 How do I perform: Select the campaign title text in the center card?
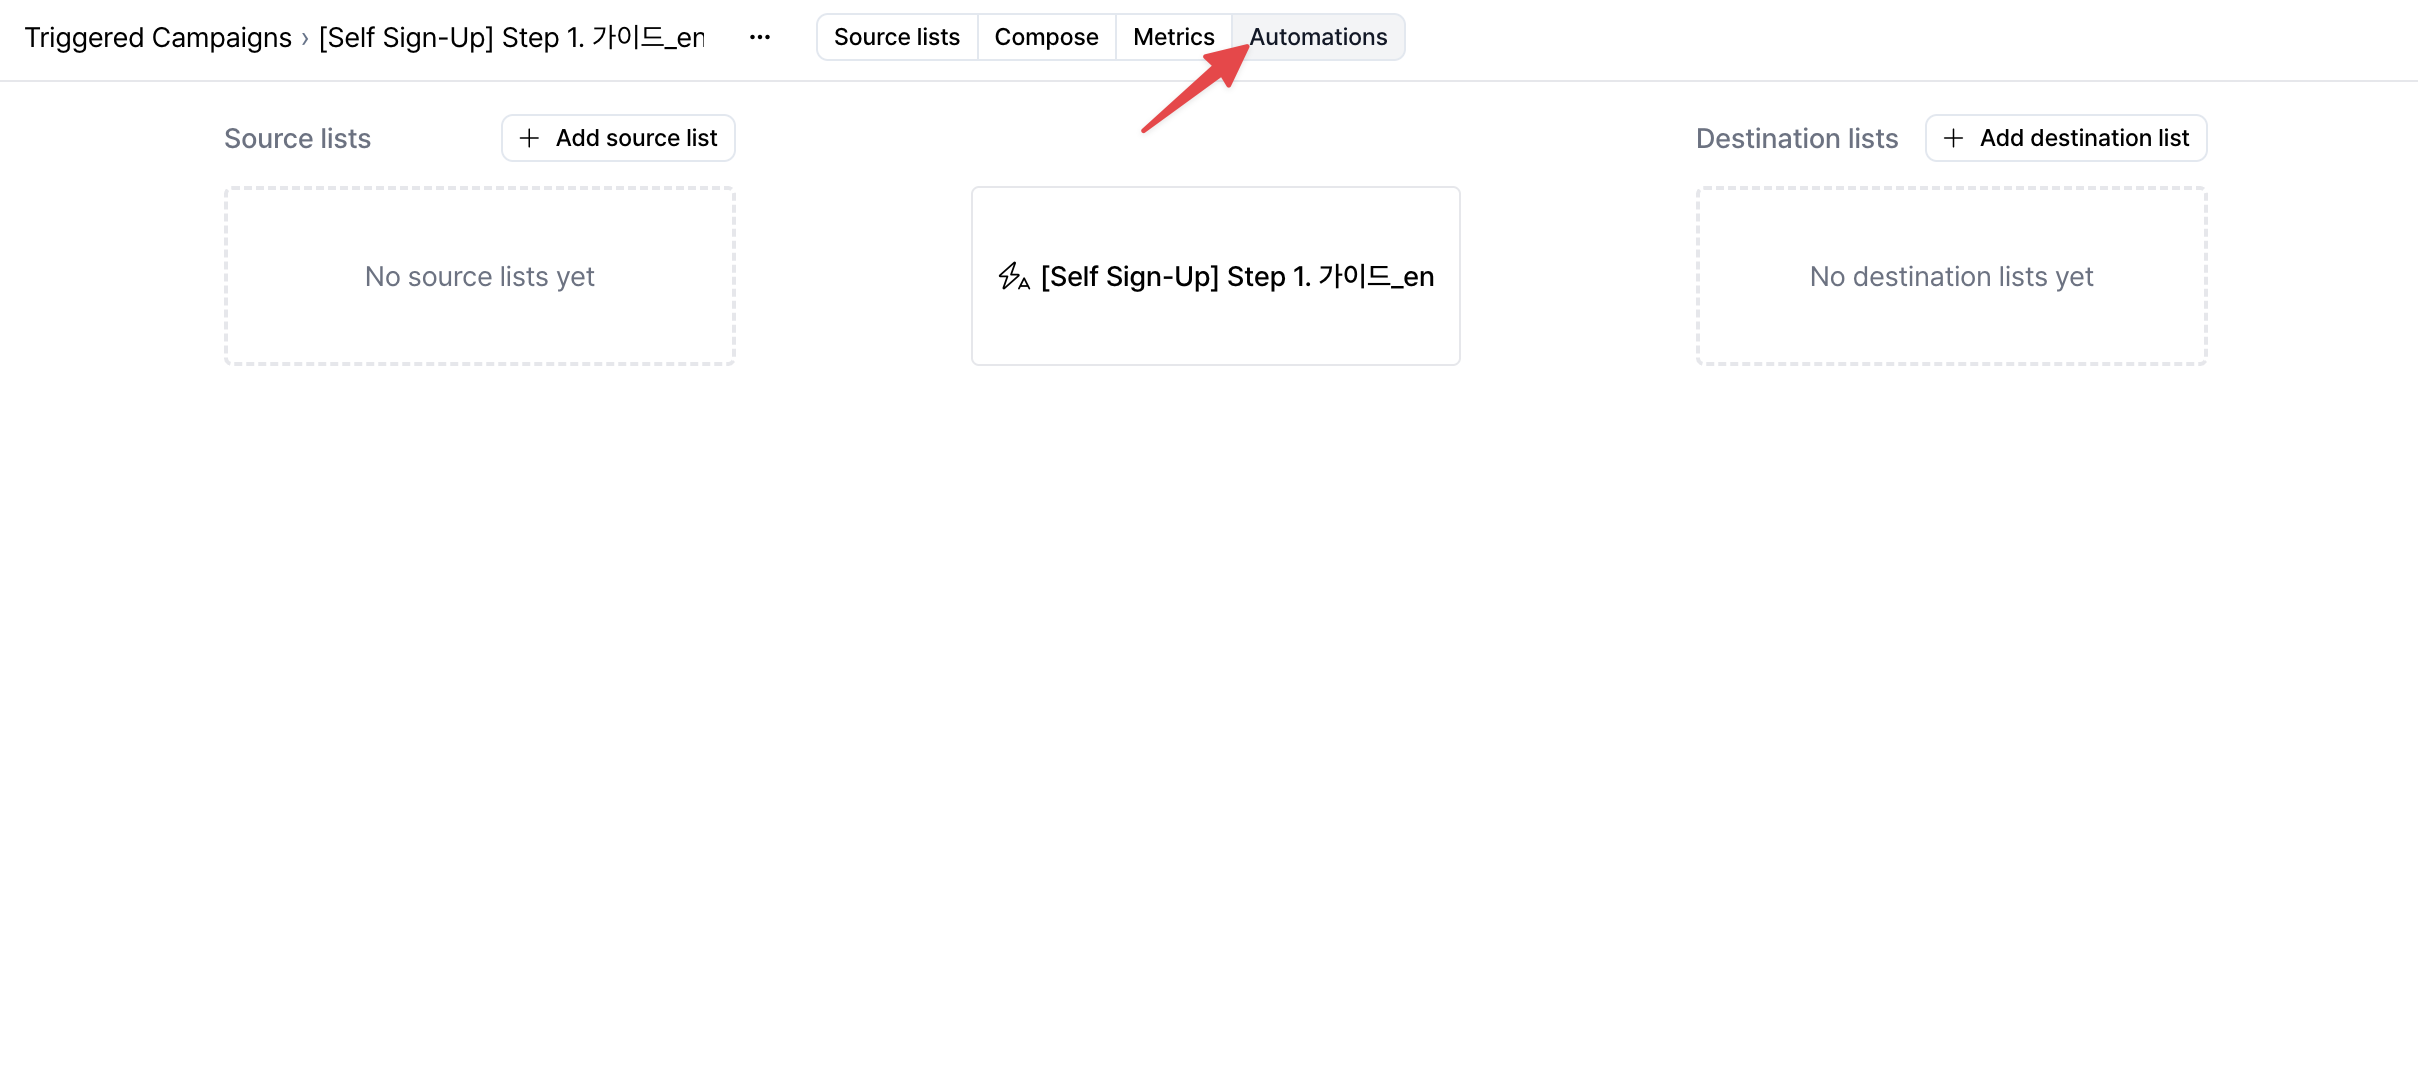click(1237, 276)
